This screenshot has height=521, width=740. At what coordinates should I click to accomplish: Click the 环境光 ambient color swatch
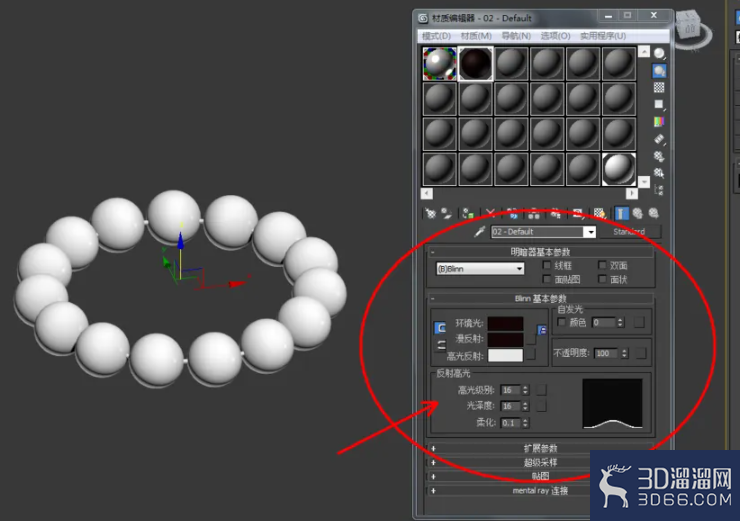(x=505, y=323)
